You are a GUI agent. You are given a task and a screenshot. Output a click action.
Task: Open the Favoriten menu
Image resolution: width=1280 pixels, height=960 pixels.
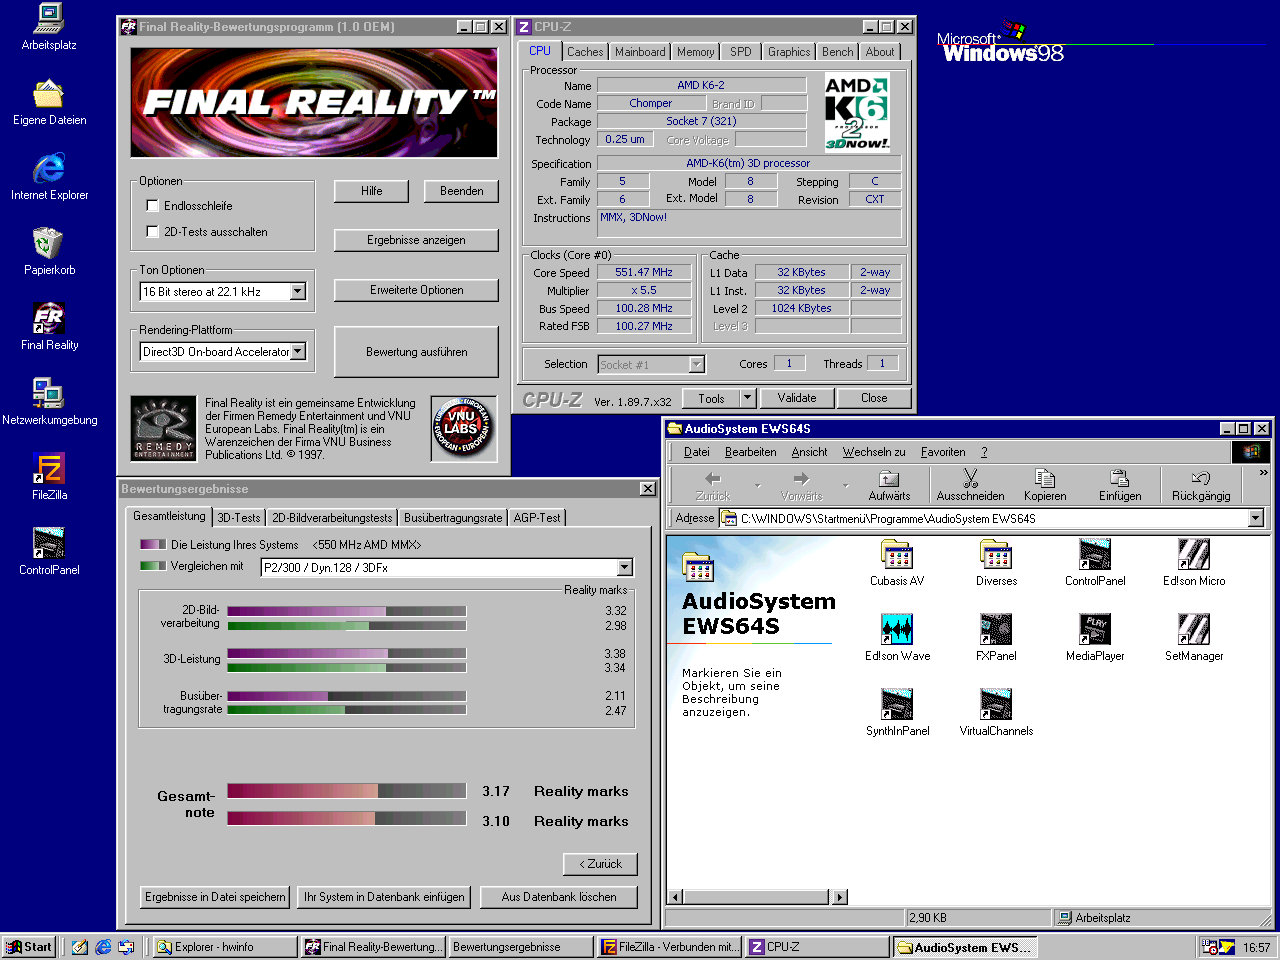click(x=943, y=452)
